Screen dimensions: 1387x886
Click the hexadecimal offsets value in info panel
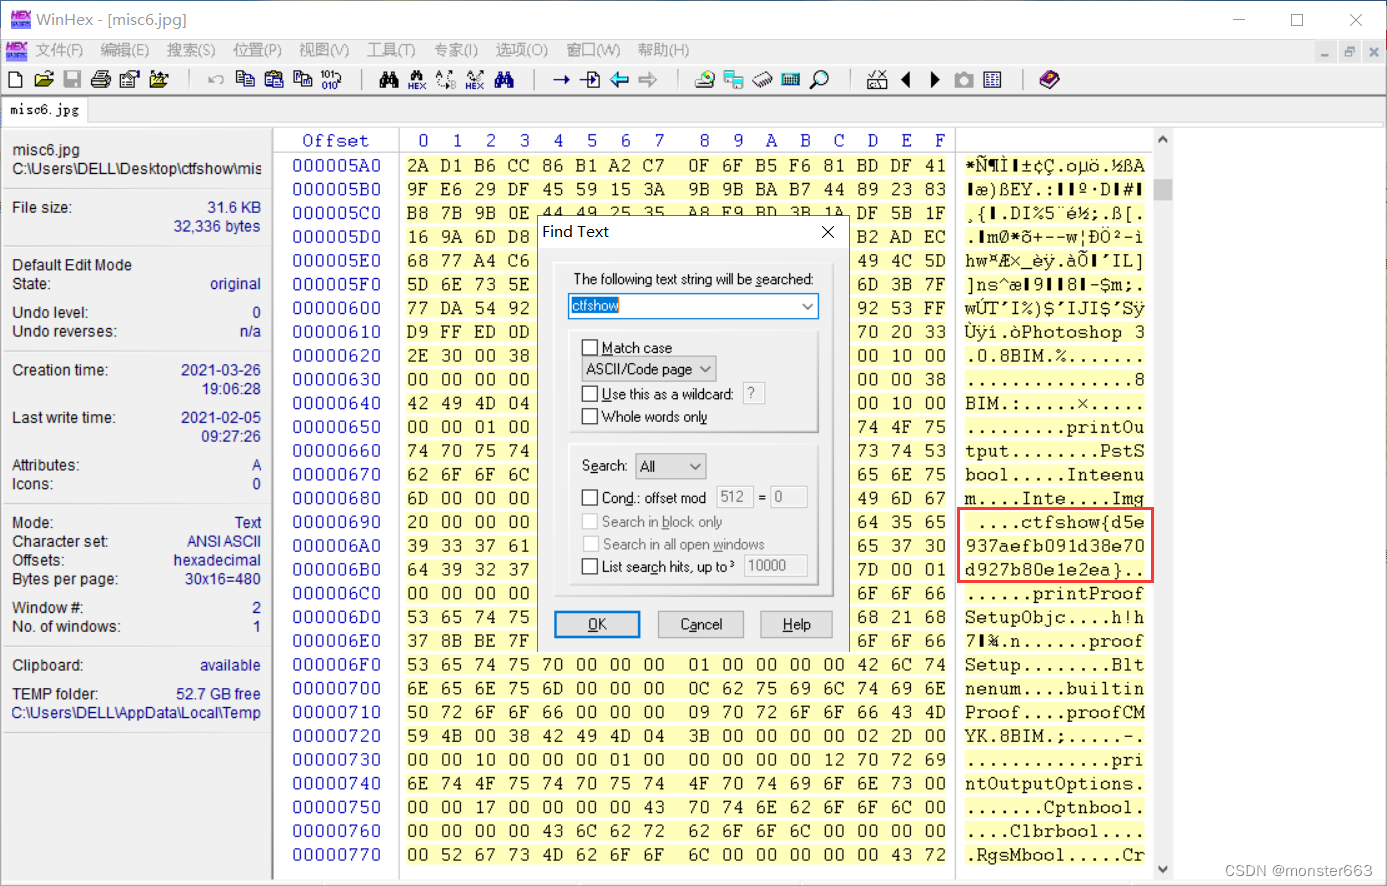tap(217, 560)
